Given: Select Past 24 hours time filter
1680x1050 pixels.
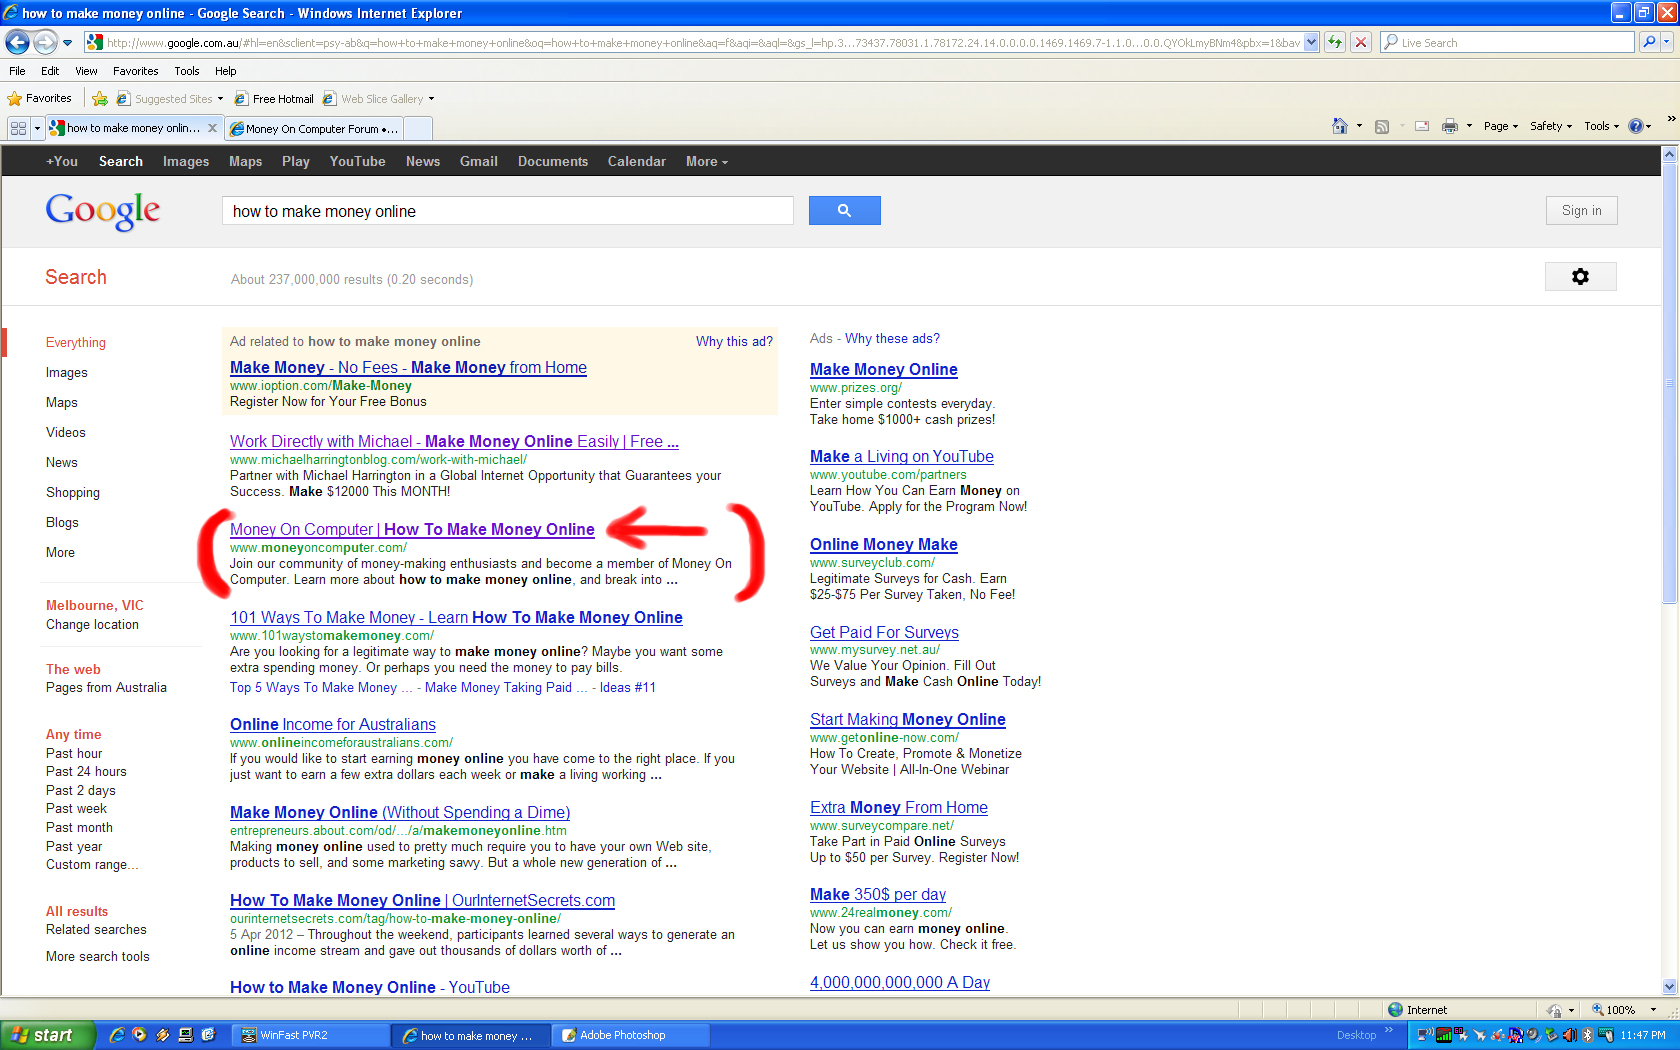Looking at the screenshot, I should 86,771.
